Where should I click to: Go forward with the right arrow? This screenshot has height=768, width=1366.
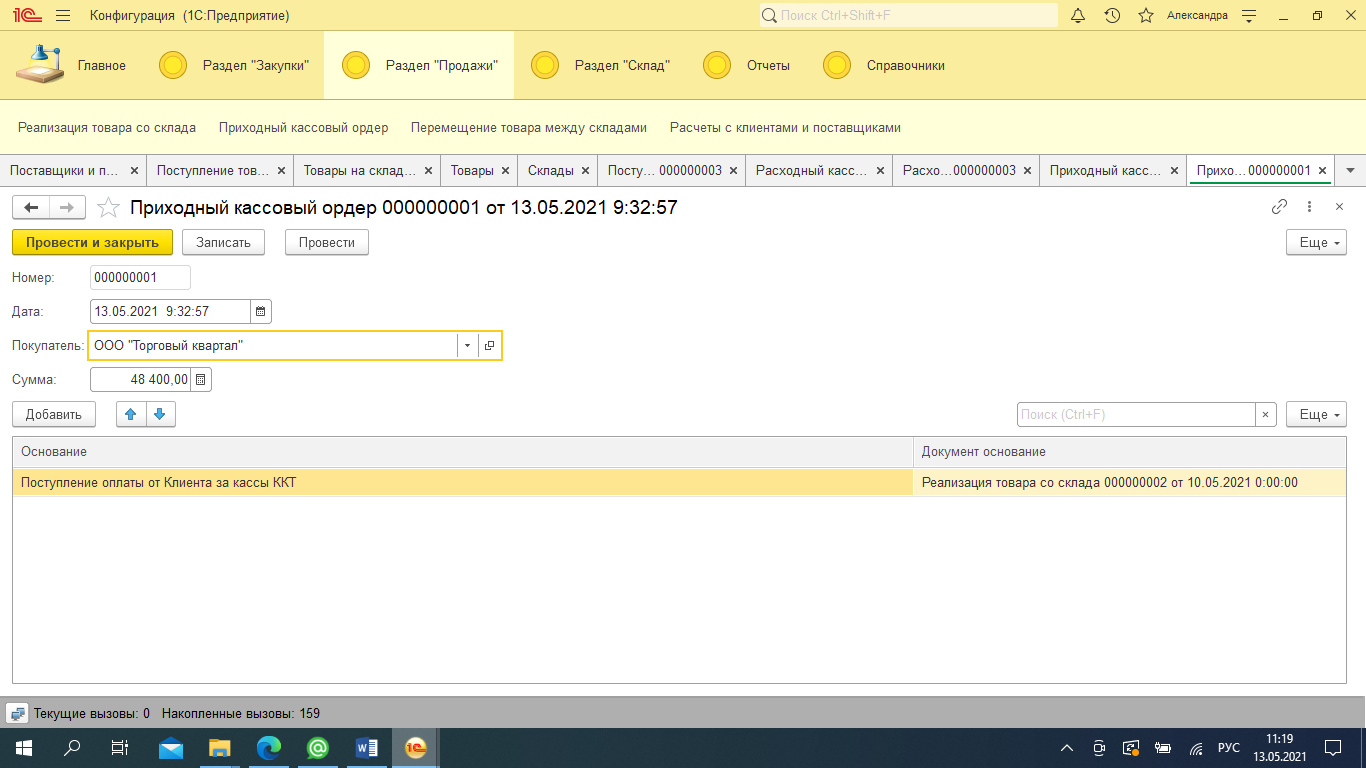(67, 207)
